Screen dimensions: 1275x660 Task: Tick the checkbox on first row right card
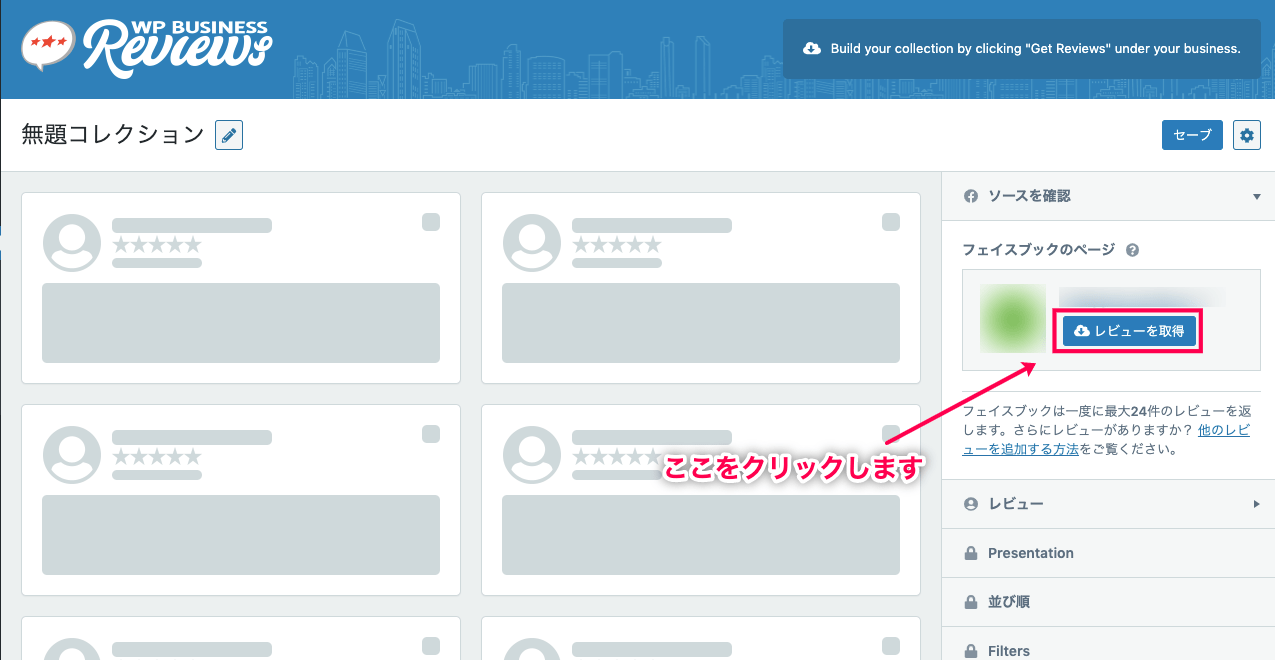point(891,222)
